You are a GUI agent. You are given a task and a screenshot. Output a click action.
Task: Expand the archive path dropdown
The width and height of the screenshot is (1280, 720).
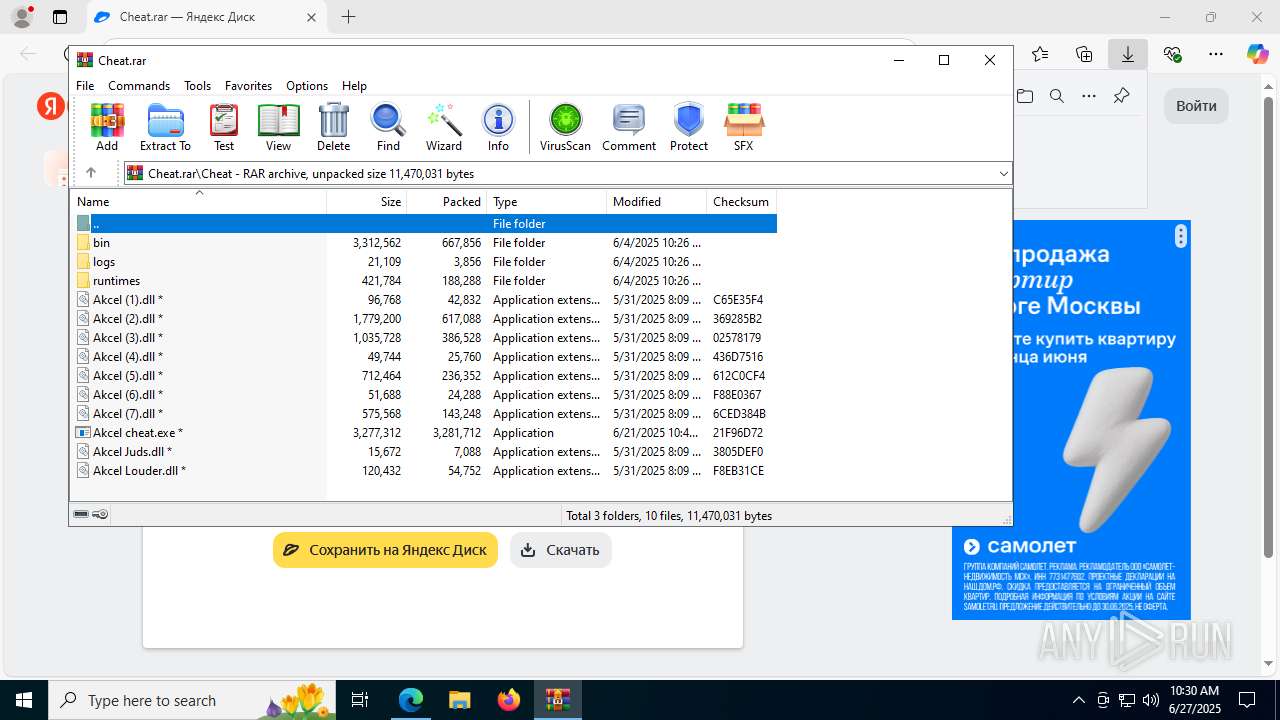coord(1004,173)
